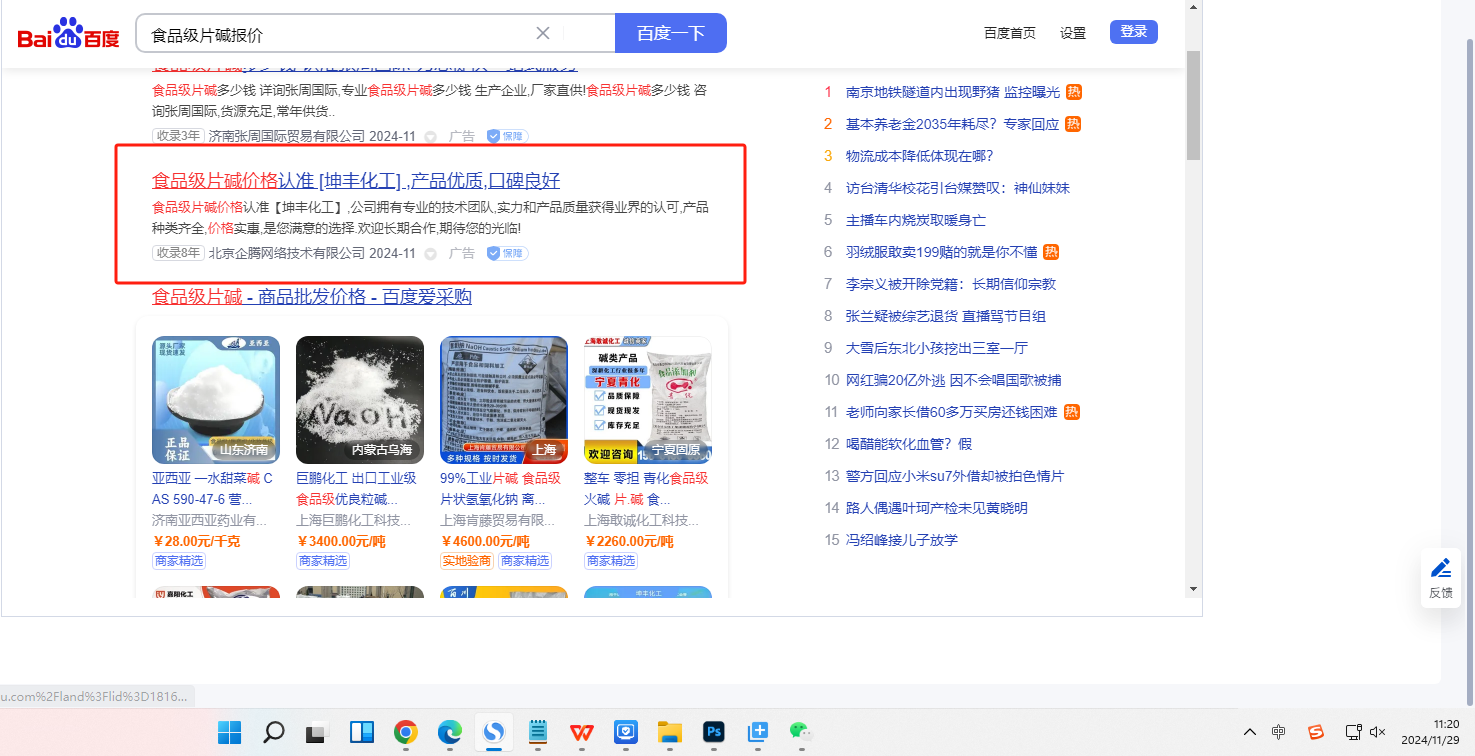Open the blue plus-square app on taskbar
The height and width of the screenshot is (756, 1475).
(757, 732)
